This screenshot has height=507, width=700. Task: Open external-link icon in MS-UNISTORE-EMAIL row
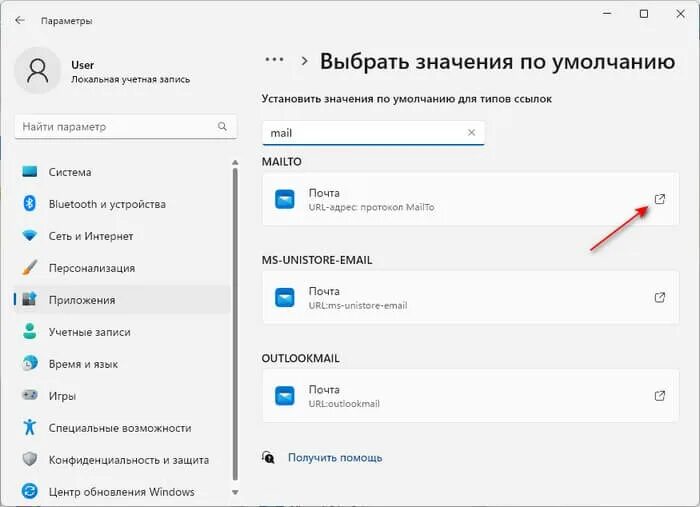(x=660, y=297)
